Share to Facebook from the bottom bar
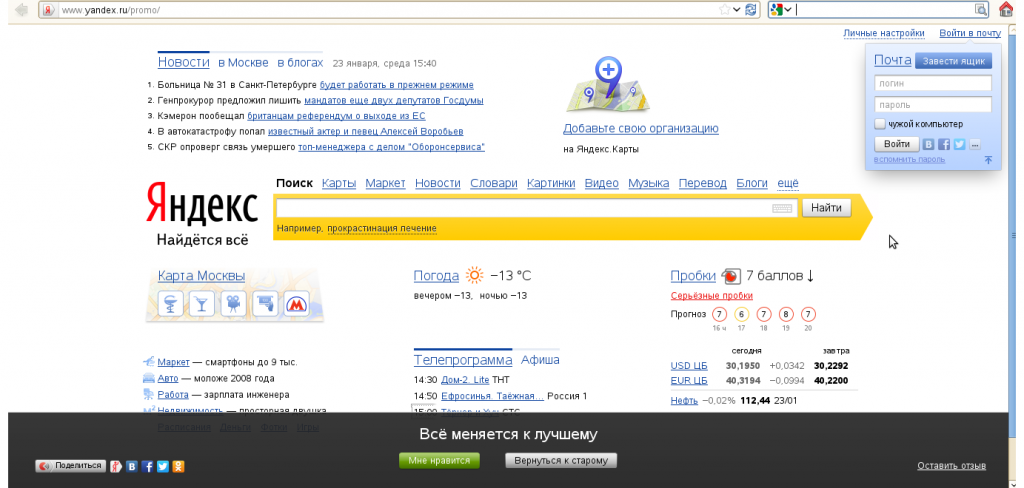 pos(148,466)
